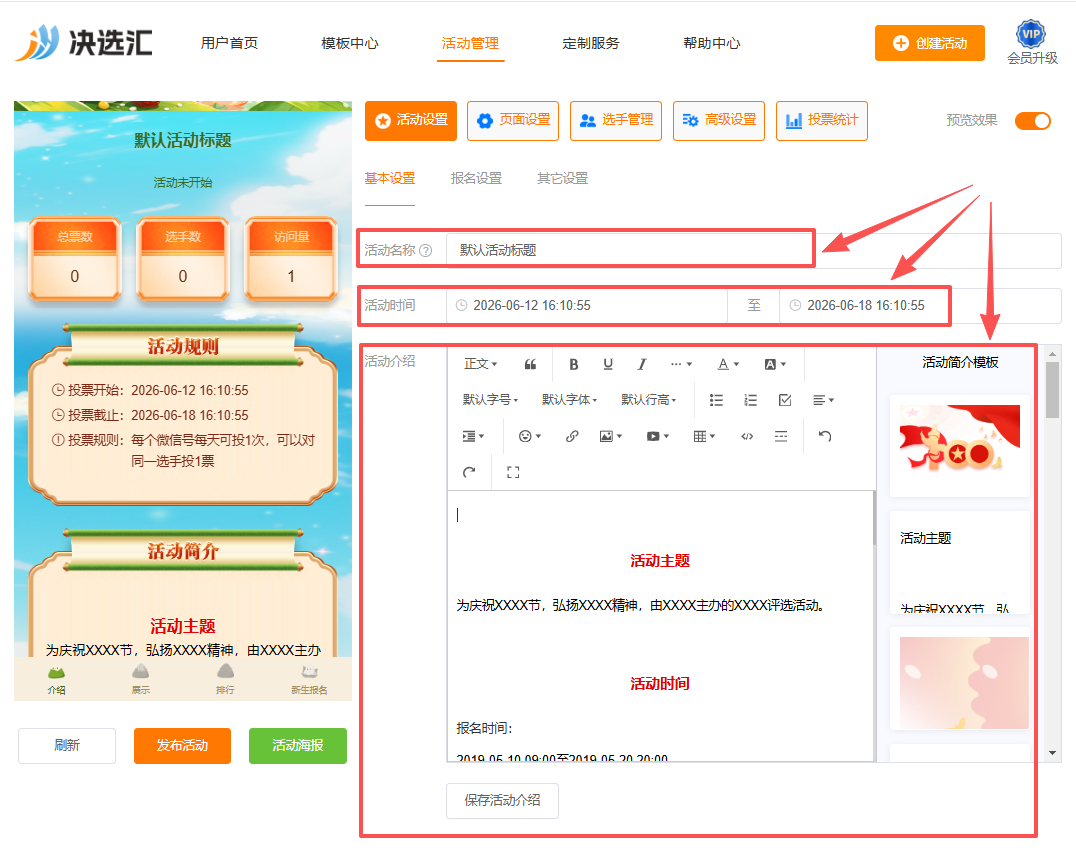Insert ordered numbered list
This screenshot has width=1076, height=851.
[x=751, y=400]
